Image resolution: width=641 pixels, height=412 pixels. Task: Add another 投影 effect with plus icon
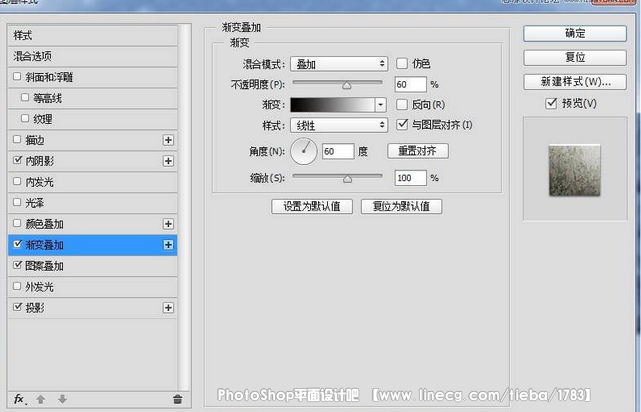pos(168,307)
